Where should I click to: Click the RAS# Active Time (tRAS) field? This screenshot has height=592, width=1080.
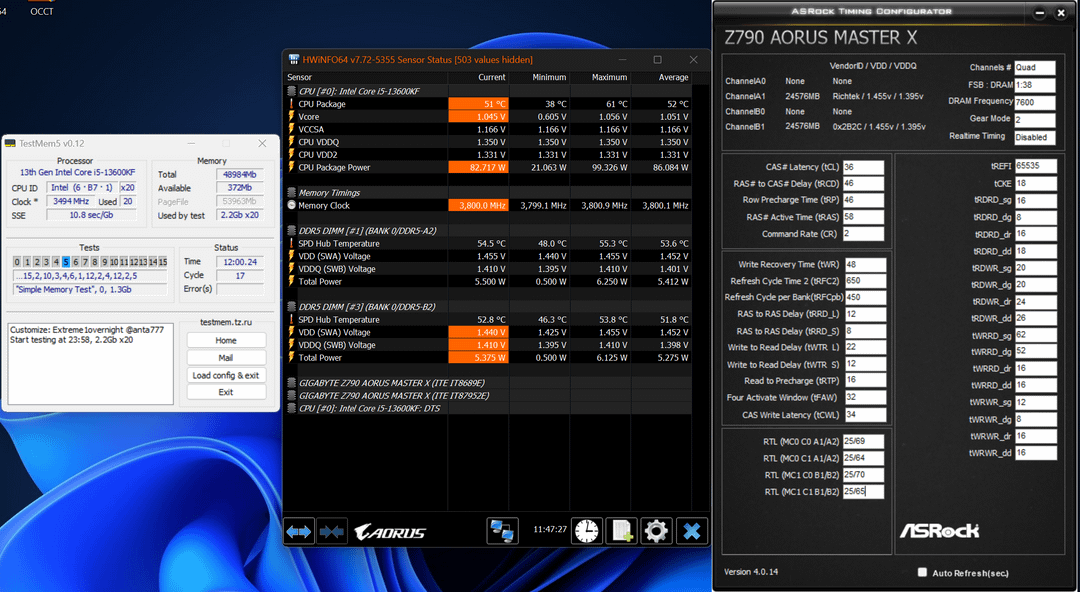tap(863, 217)
